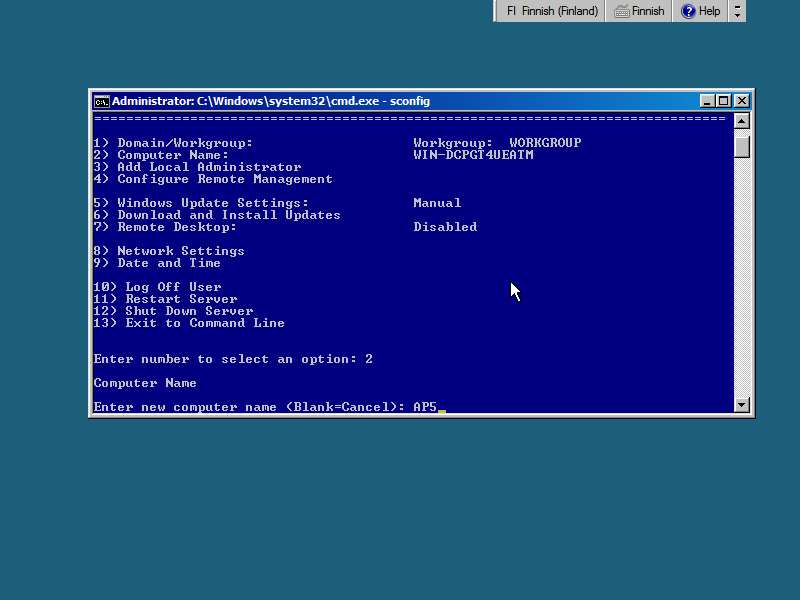Click the 'Network Settings' option text
The image size is (800, 600).
[180, 251]
